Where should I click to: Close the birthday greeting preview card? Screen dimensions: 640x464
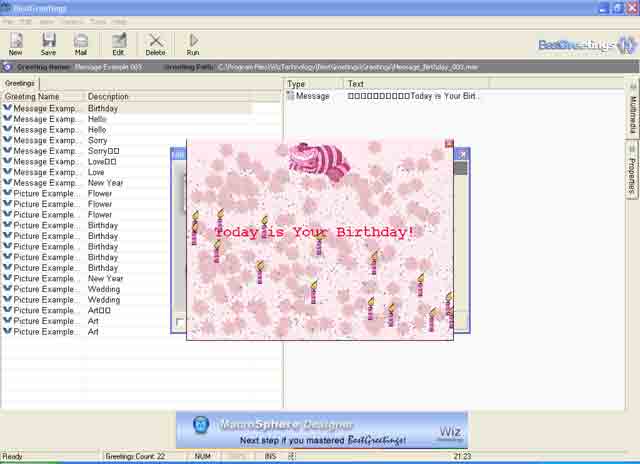(x=449, y=143)
